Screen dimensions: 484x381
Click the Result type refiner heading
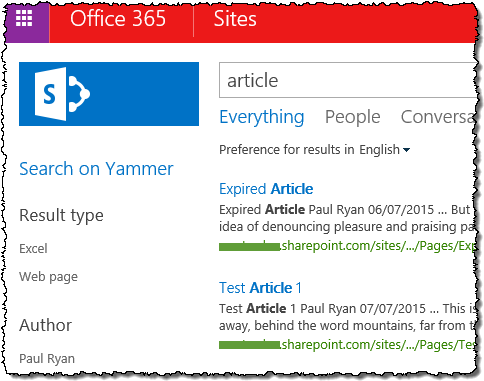coord(61,215)
